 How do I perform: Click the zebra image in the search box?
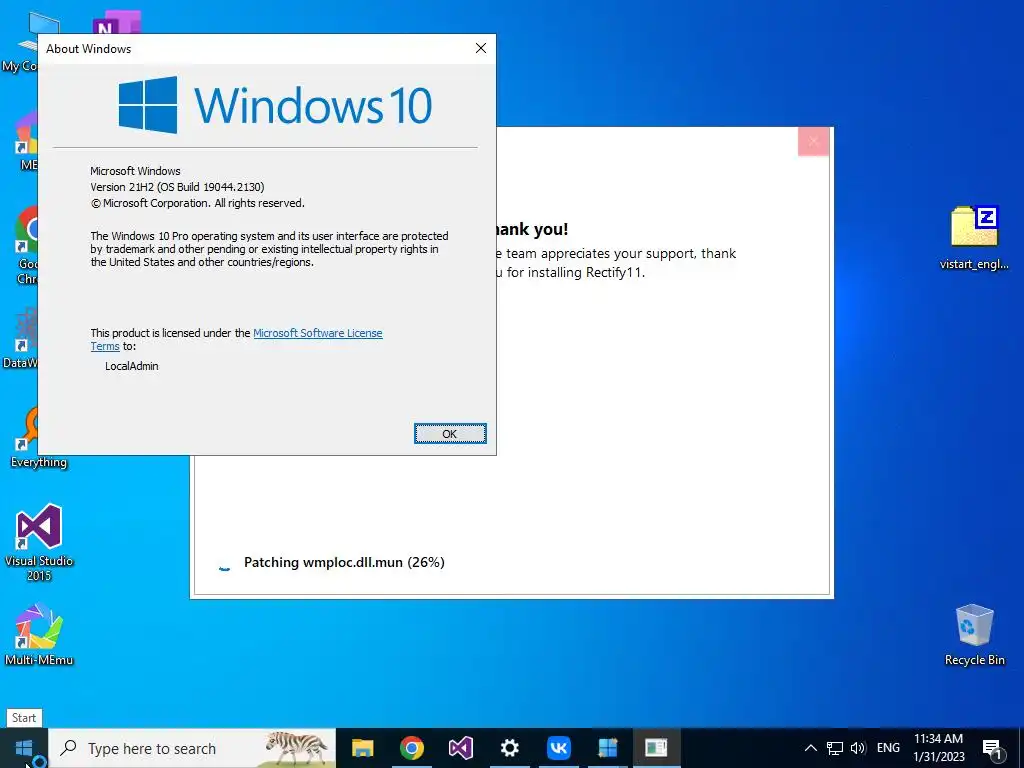297,748
